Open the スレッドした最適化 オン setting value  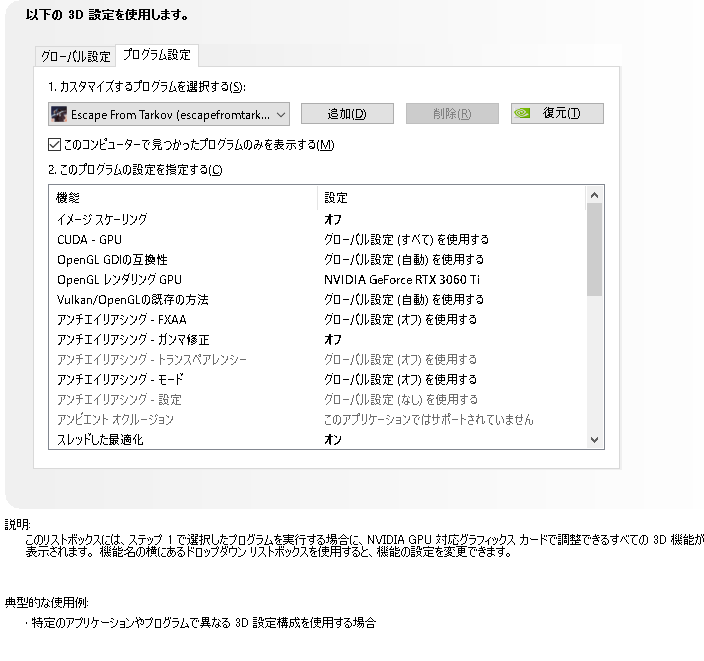(x=333, y=440)
